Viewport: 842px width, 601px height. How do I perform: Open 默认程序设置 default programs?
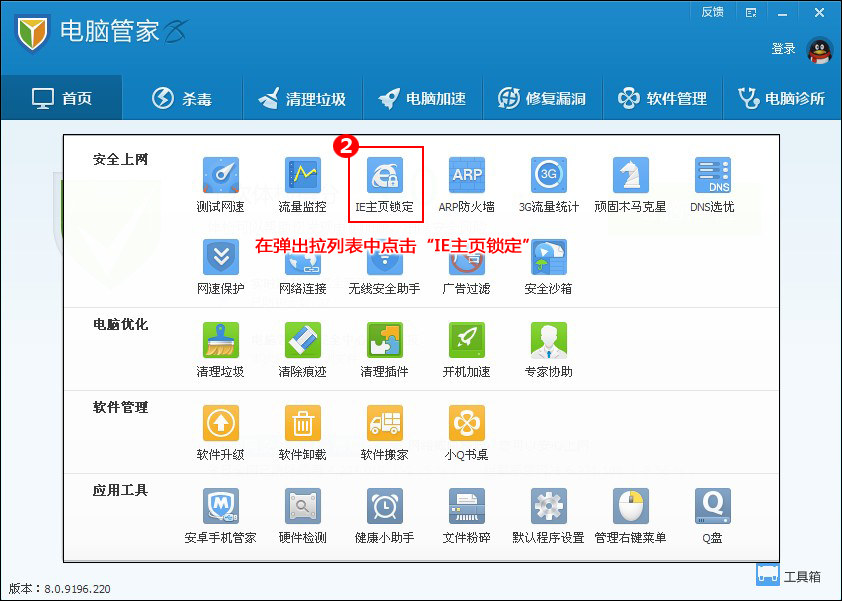[x=549, y=516]
